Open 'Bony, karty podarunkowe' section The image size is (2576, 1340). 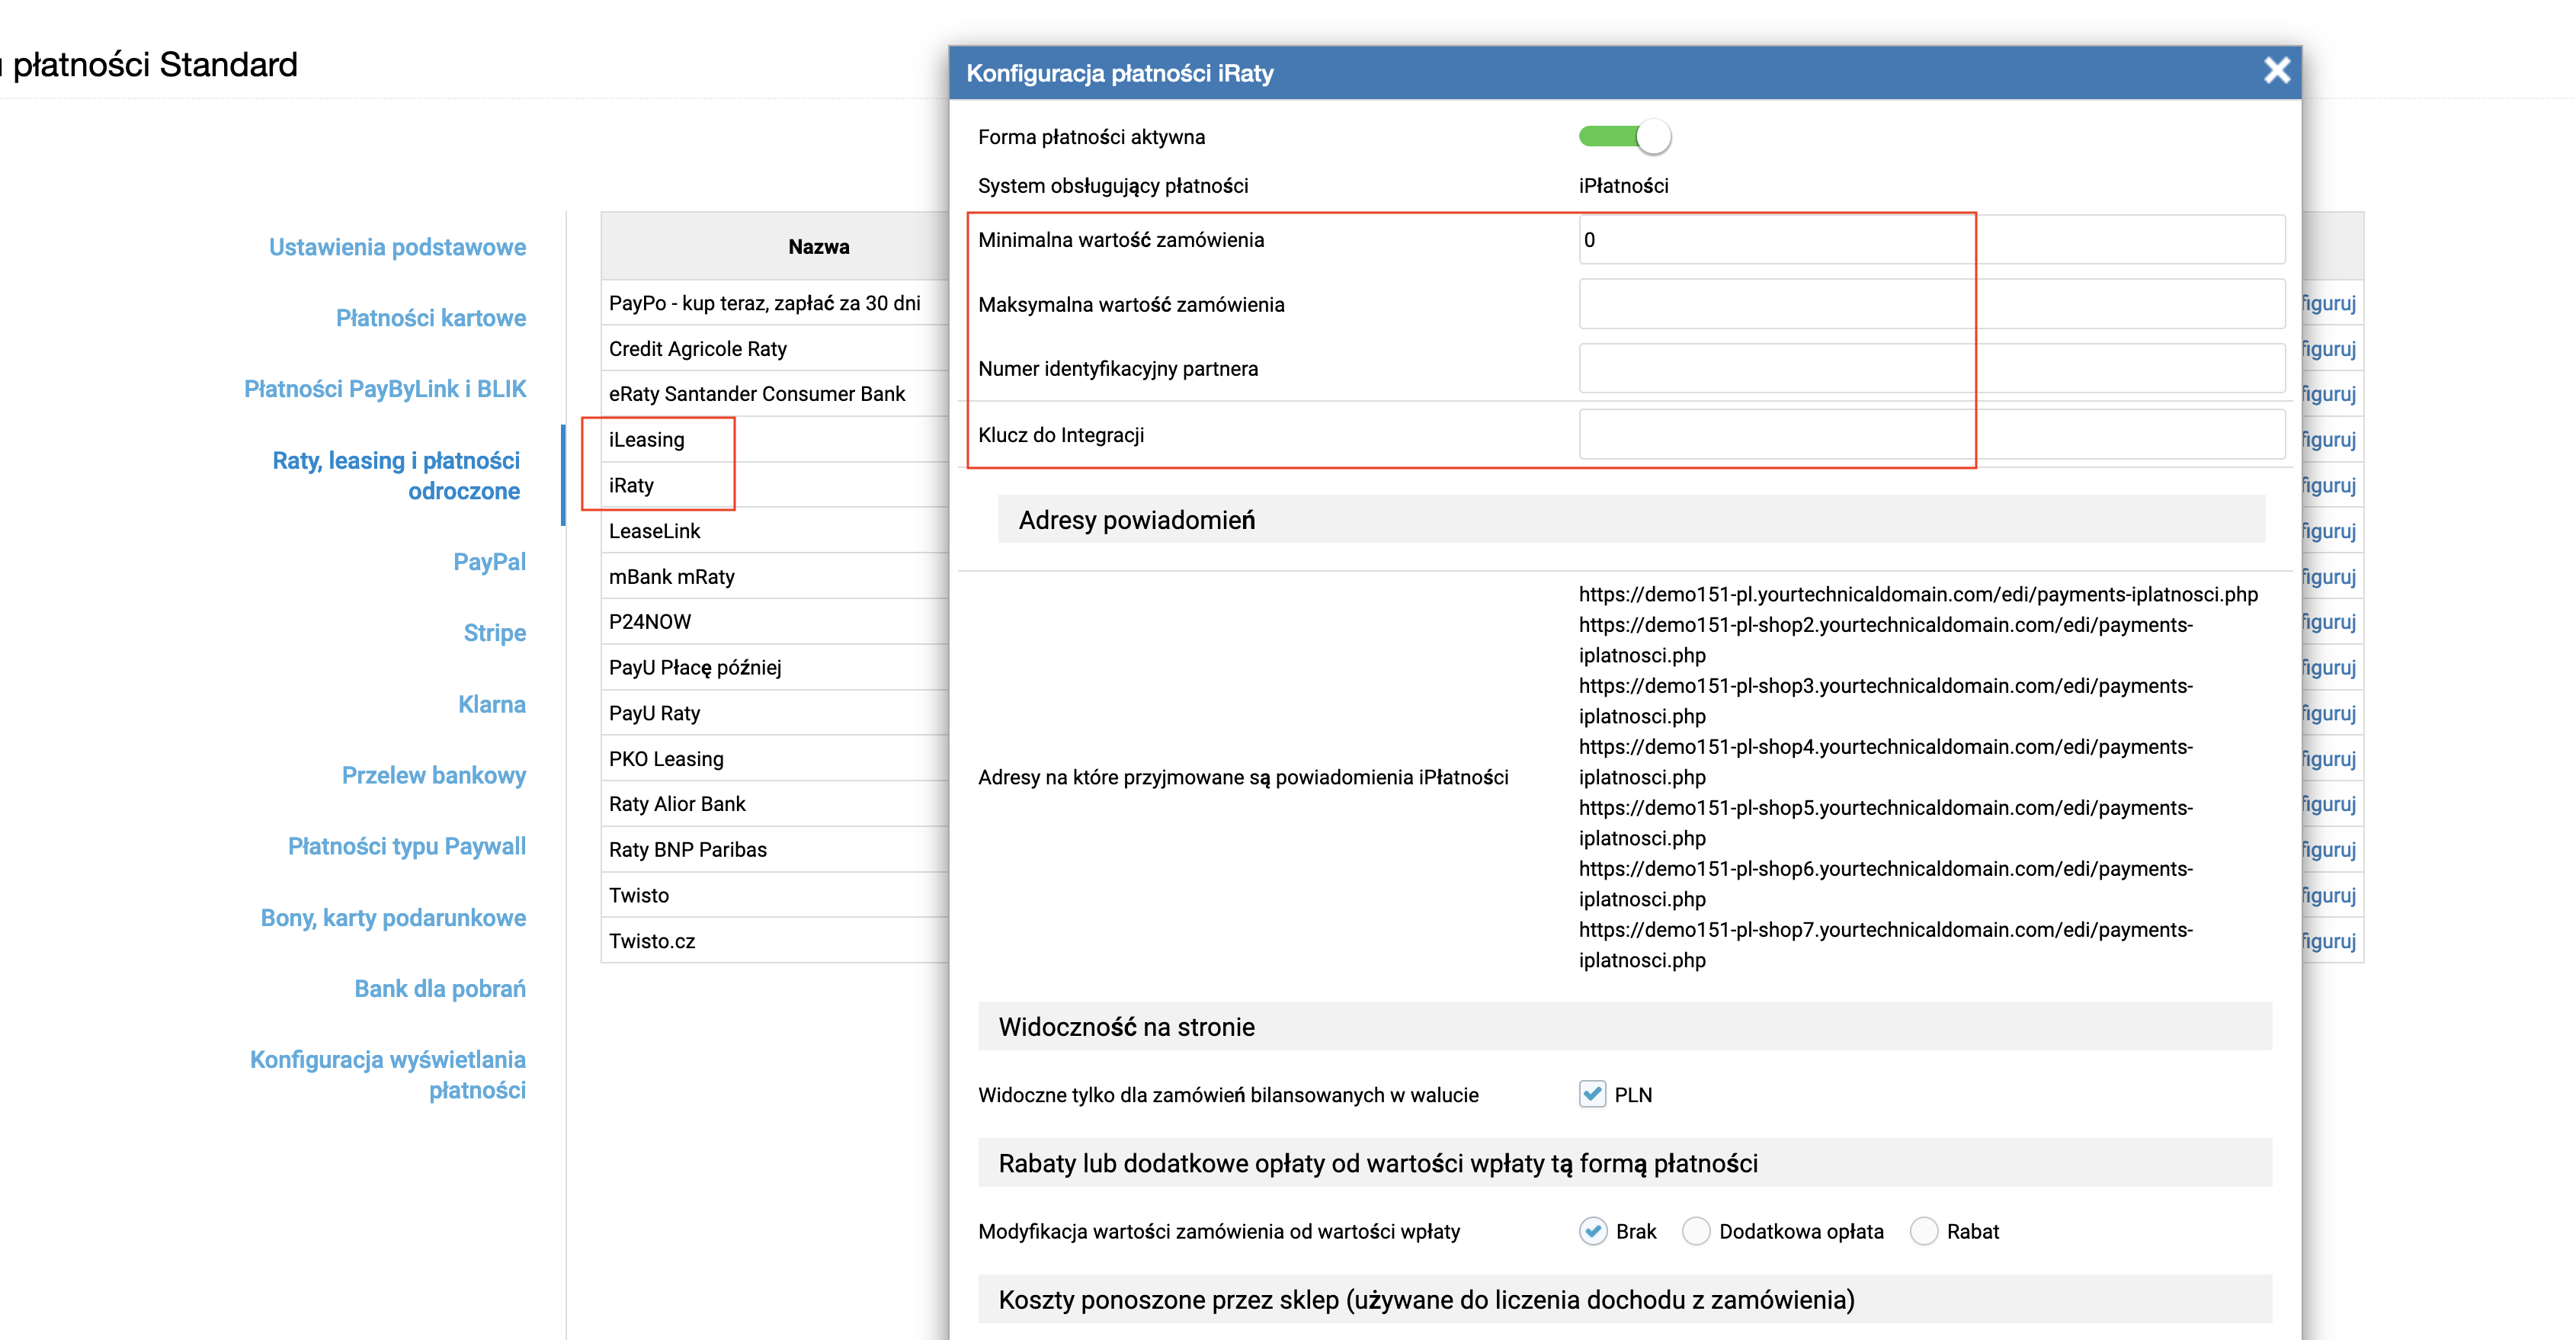(x=393, y=918)
